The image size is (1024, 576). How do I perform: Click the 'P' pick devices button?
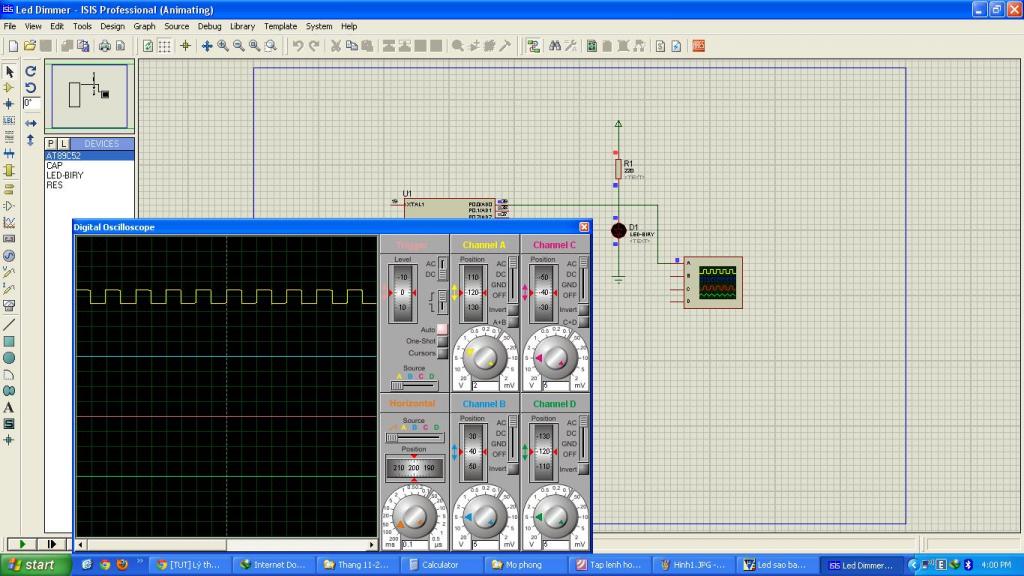52,144
